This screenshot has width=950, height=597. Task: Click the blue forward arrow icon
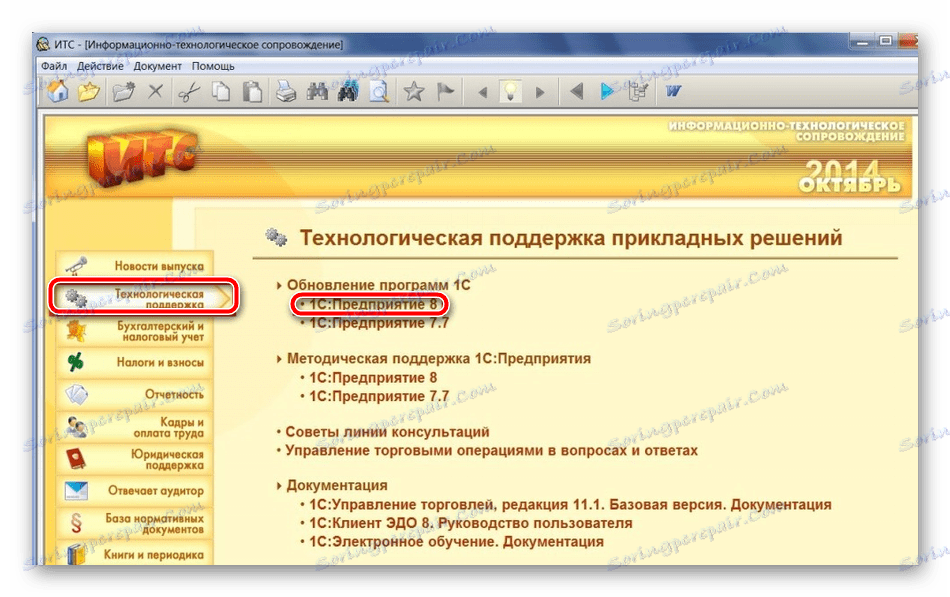click(606, 92)
